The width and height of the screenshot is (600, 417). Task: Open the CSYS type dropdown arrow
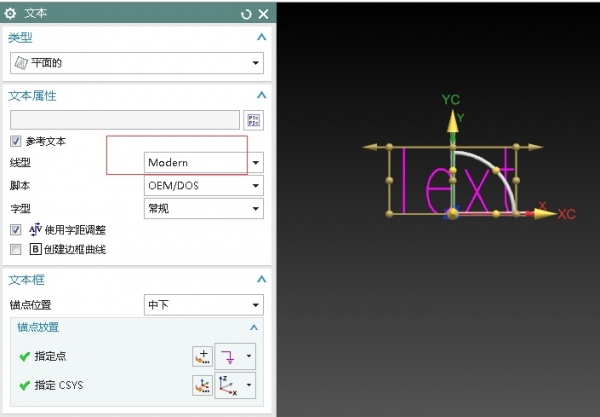[249, 385]
